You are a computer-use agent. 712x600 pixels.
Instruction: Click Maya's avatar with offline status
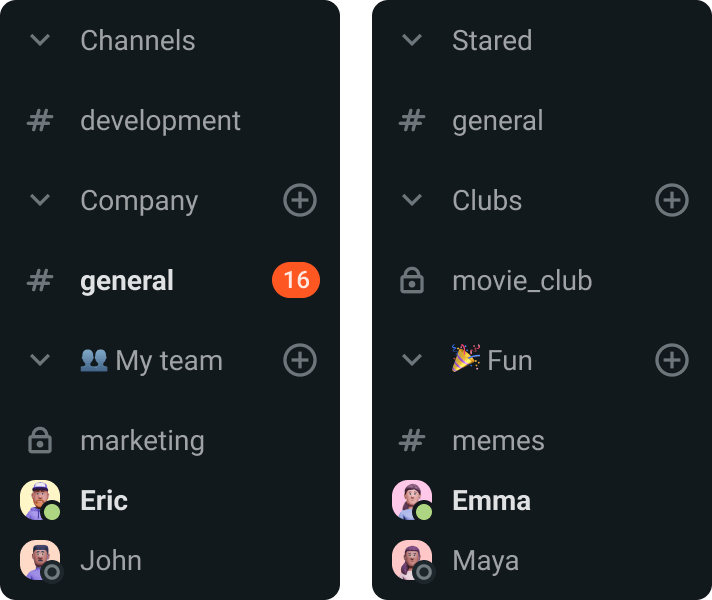click(x=412, y=560)
